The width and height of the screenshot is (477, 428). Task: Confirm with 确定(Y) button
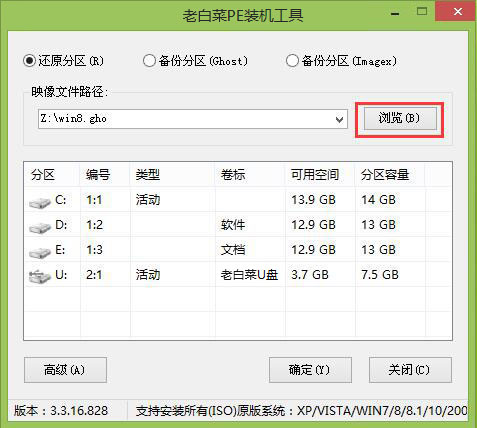[x=310, y=370]
